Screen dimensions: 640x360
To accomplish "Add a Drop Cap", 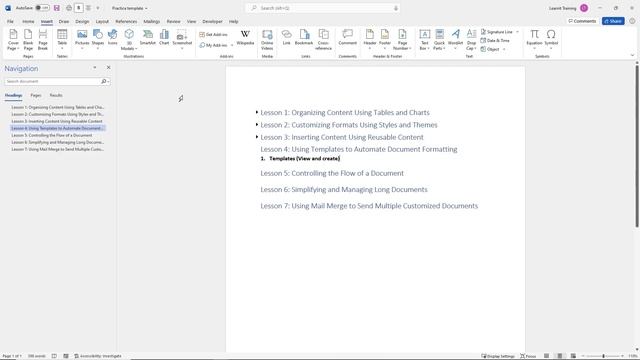I will pyautogui.click(x=471, y=40).
